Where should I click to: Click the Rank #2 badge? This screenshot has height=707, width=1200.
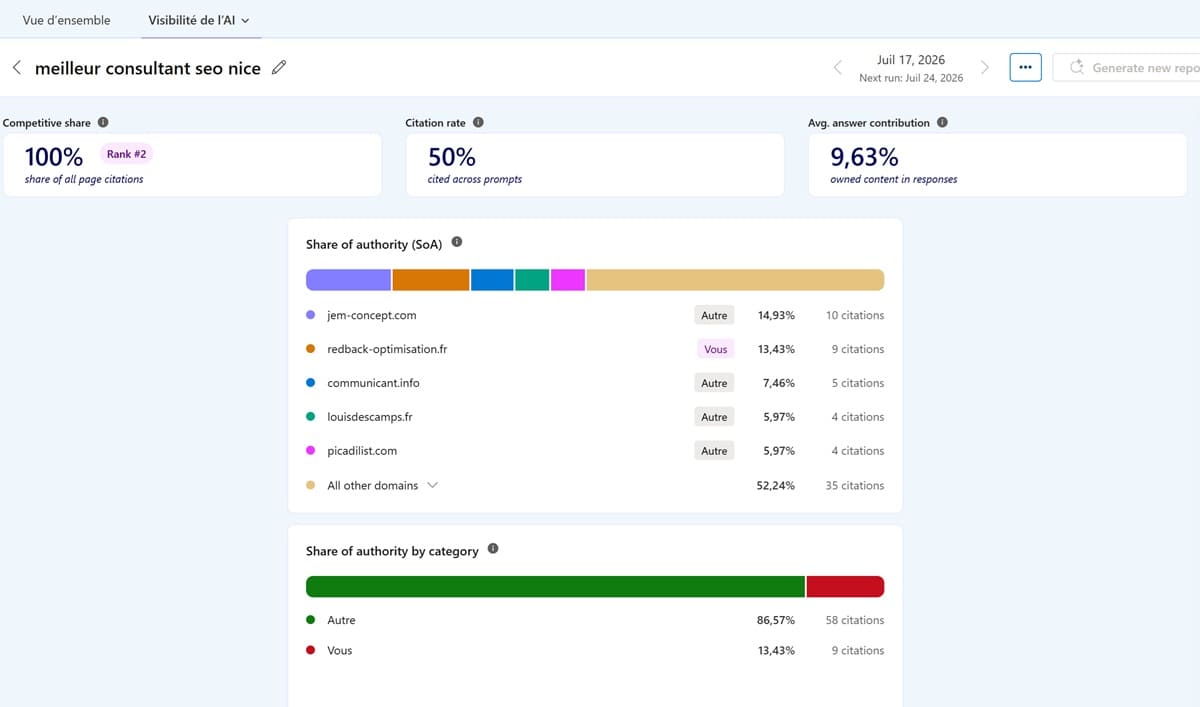[x=127, y=154]
